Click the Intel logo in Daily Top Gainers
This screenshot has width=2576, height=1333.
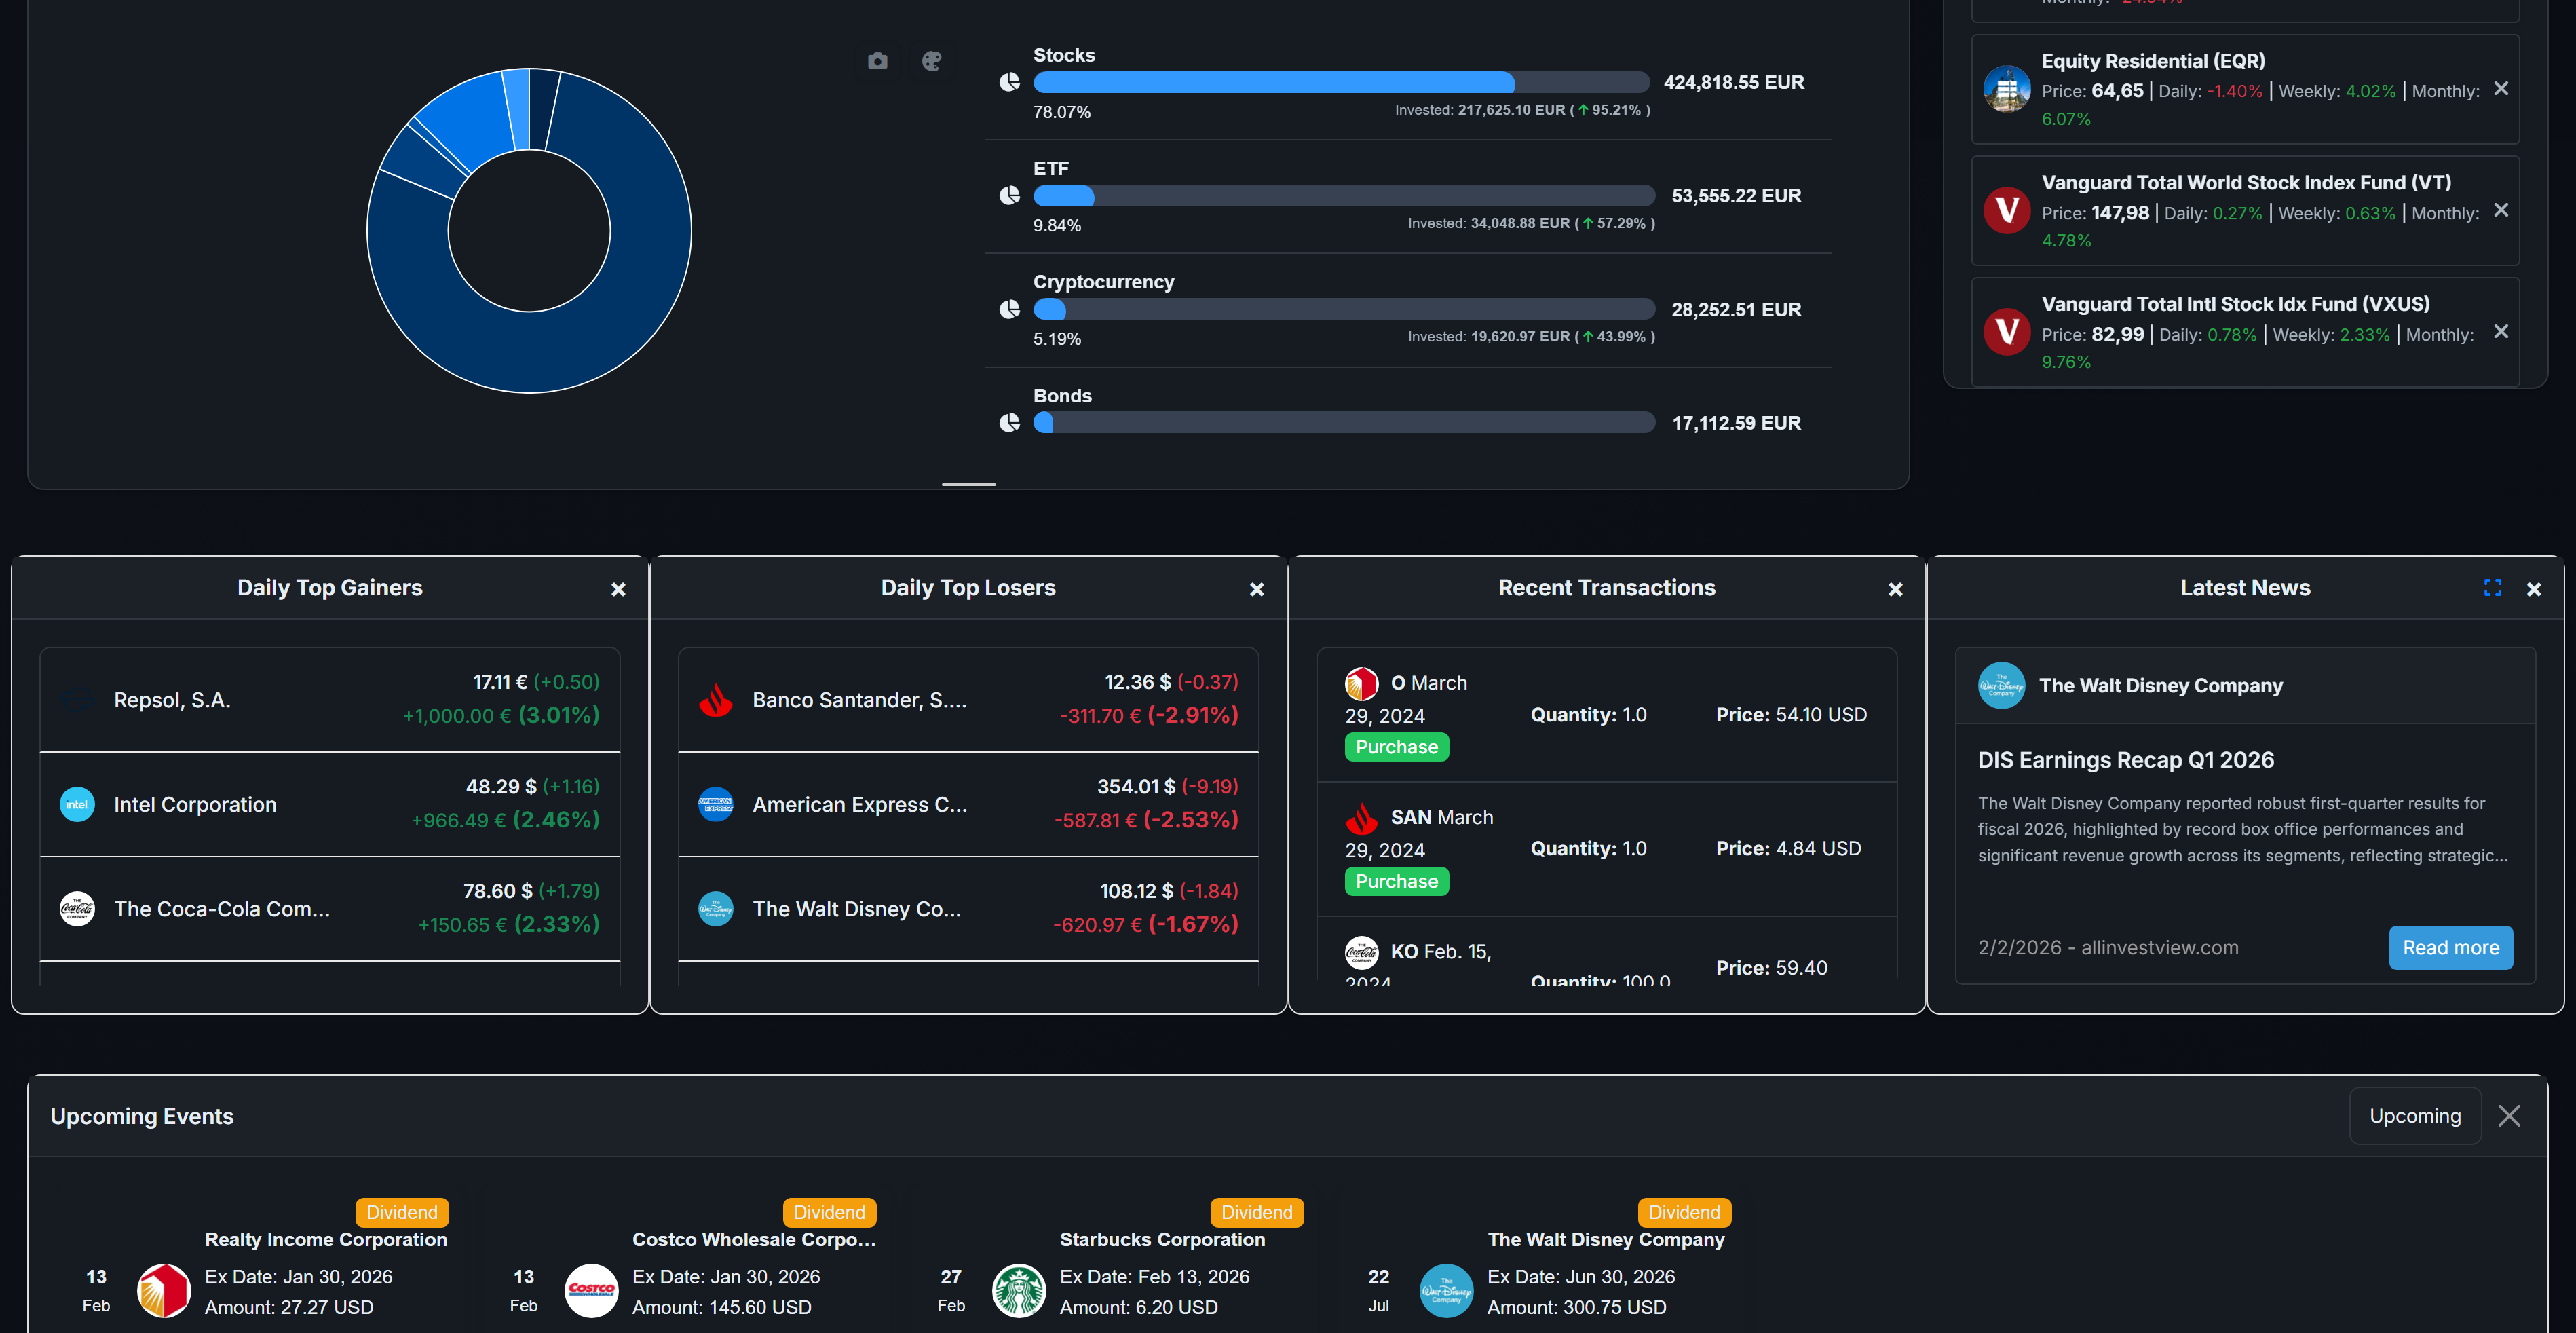[77, 804]
